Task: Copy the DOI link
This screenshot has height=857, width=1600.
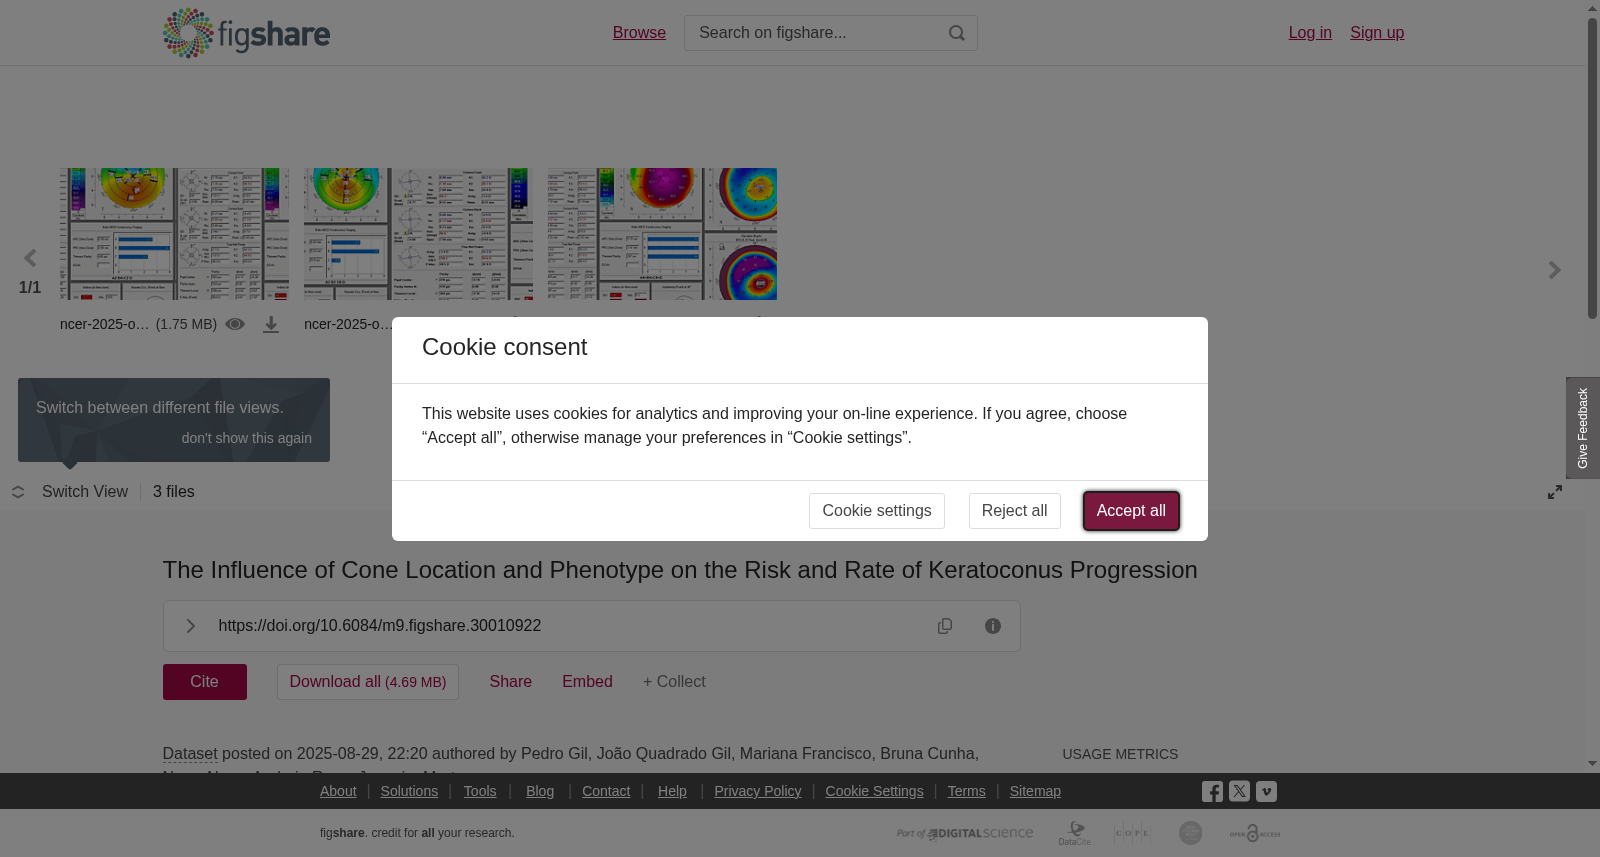Action: [945, 626]
